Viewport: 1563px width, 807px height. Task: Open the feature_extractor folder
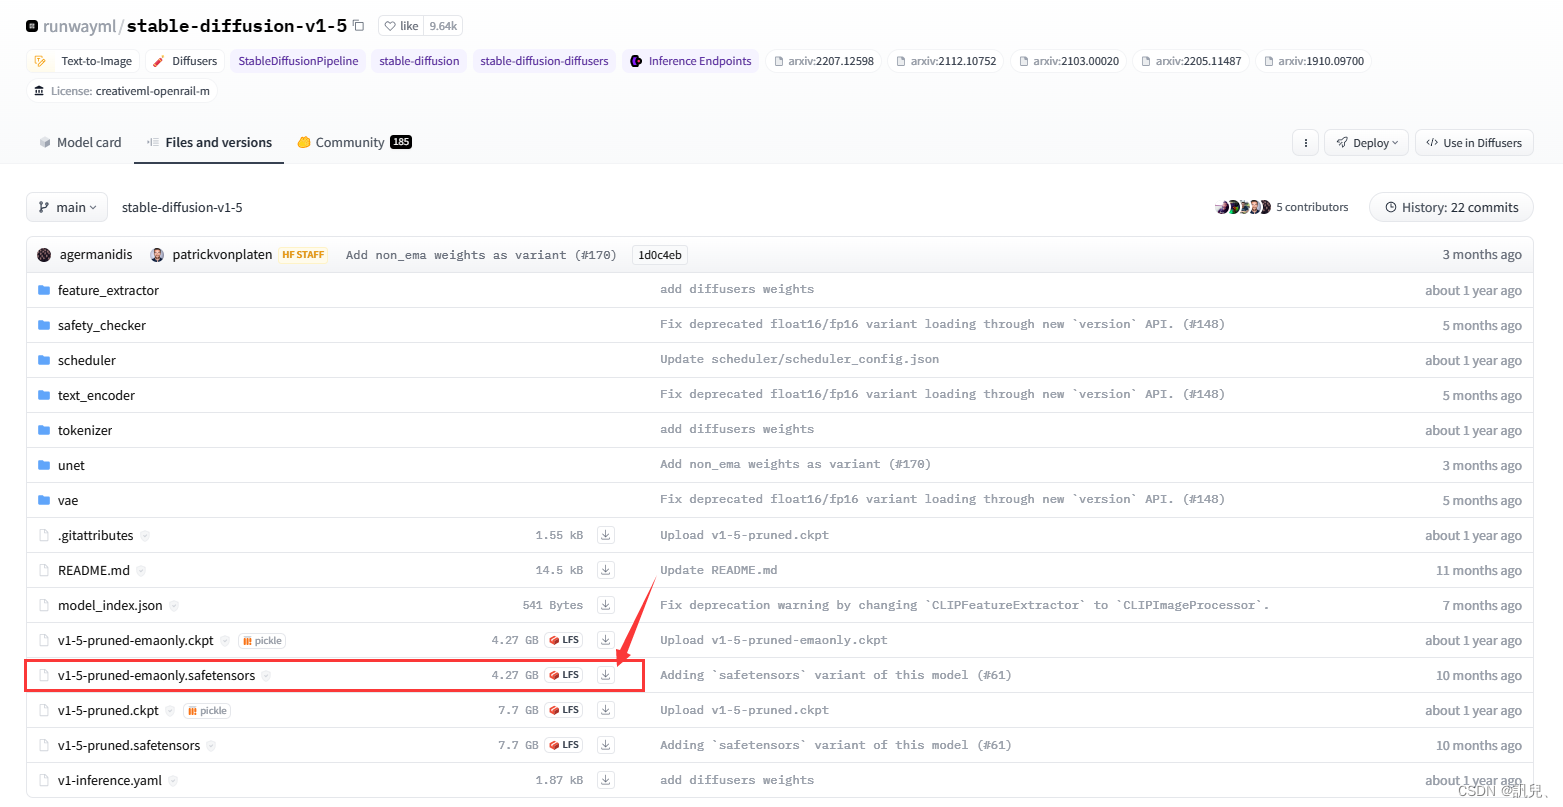tap(108, 290)
